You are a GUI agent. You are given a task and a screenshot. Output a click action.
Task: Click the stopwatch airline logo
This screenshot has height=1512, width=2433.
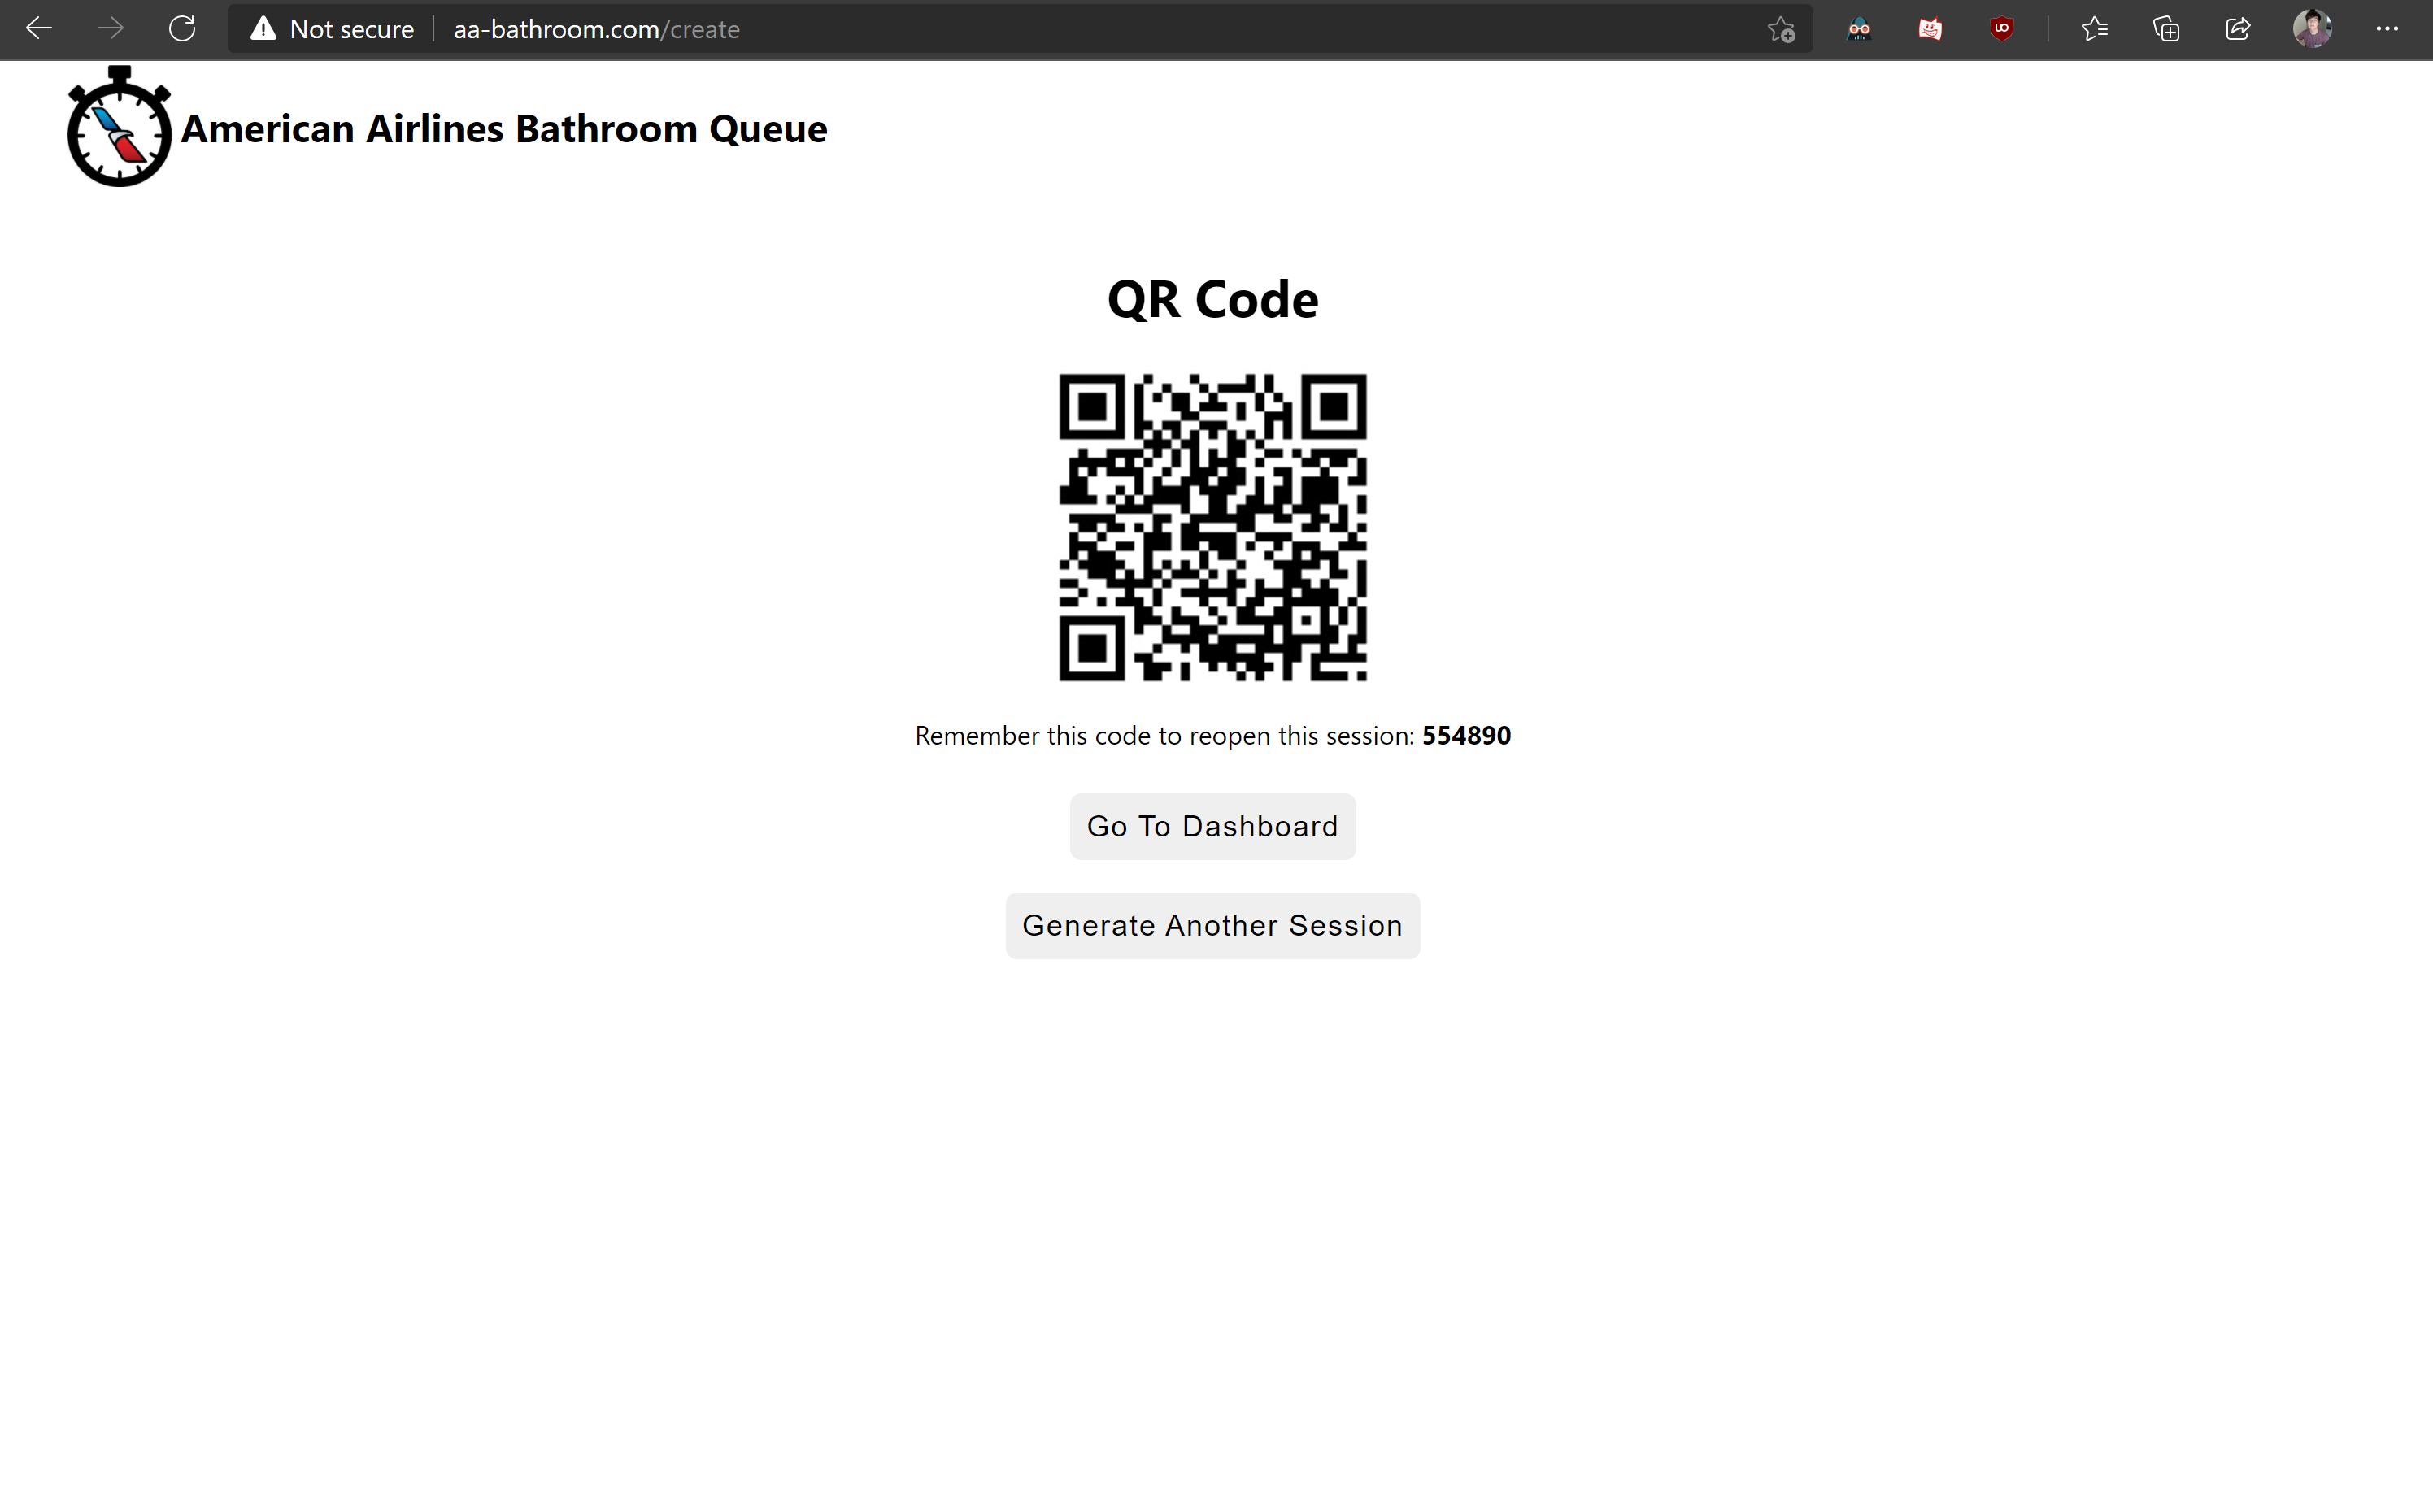coord(119,128)
